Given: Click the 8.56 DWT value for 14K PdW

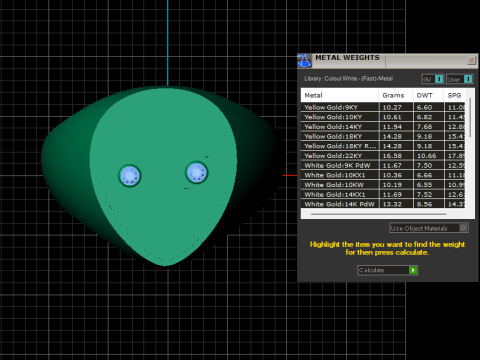Looking at the screenshot, I should point(424,204).
